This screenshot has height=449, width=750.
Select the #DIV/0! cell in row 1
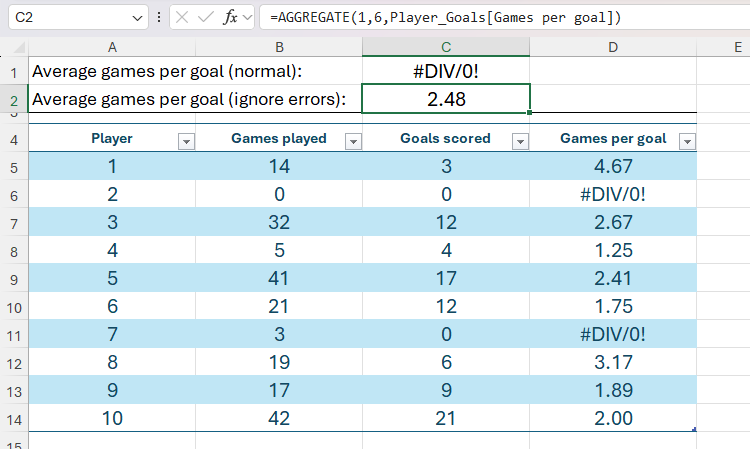[446, 72]
